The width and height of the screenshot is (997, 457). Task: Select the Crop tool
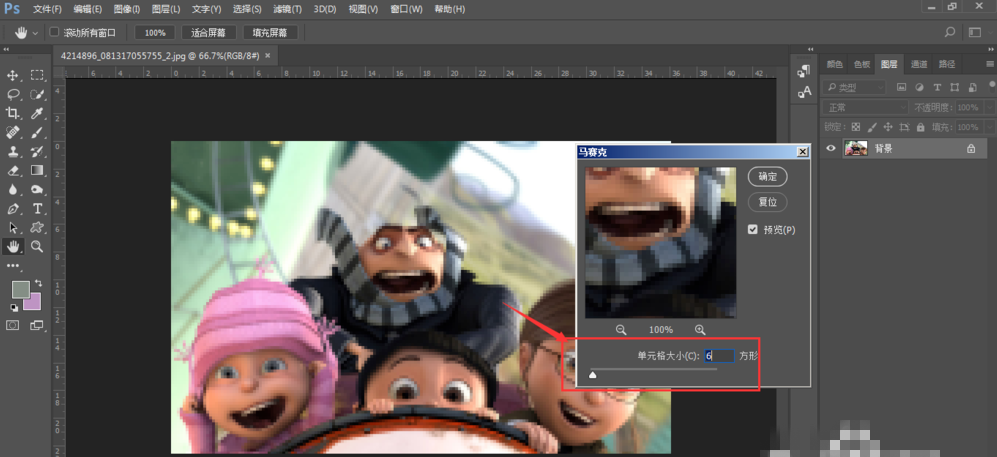[x=13, y=114]
